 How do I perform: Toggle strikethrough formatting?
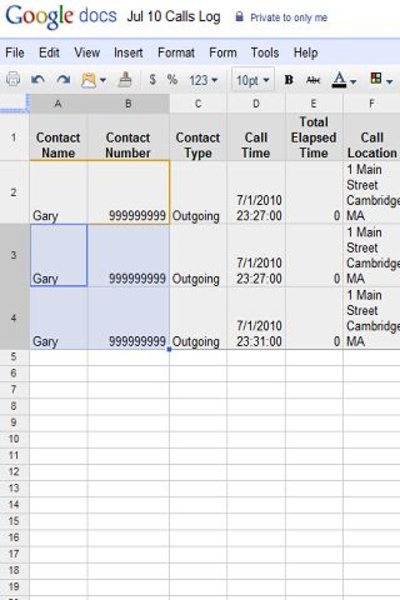(313, 80)
